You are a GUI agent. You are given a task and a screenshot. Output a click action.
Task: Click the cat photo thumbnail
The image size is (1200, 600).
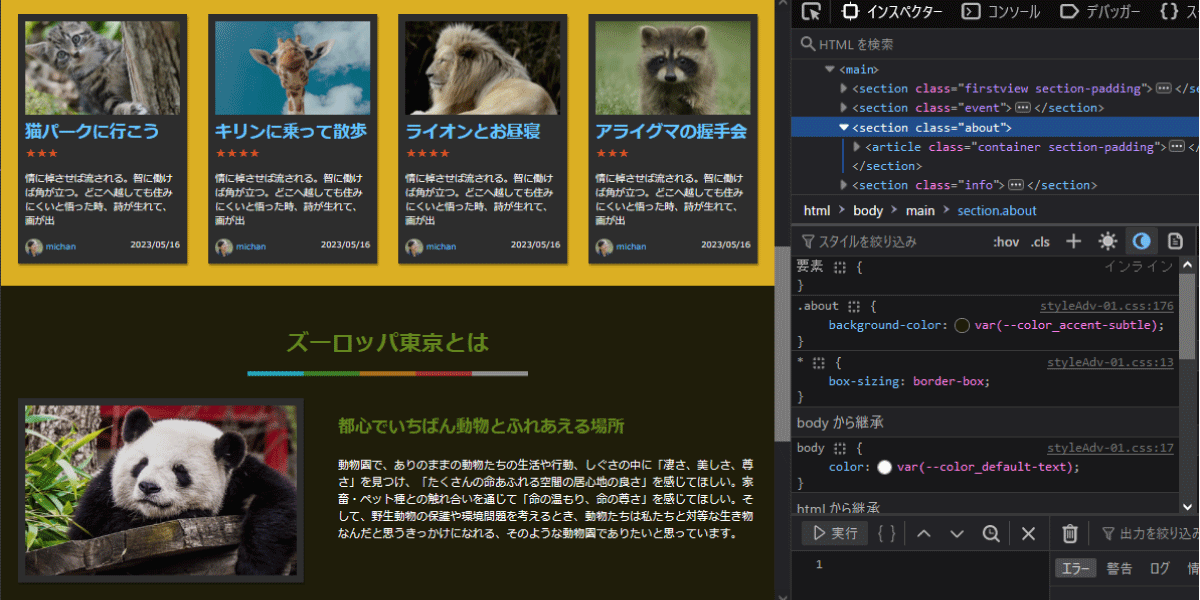(102, 68)
